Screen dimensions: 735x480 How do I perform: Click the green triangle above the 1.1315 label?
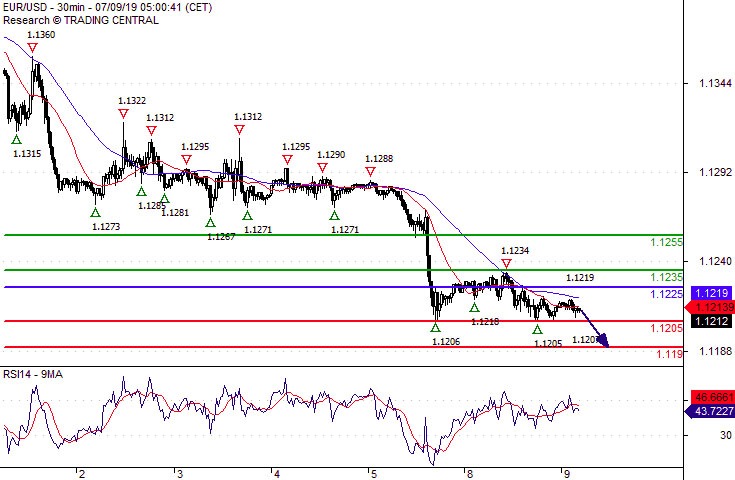pyautogui.click(x=16, y=139)
